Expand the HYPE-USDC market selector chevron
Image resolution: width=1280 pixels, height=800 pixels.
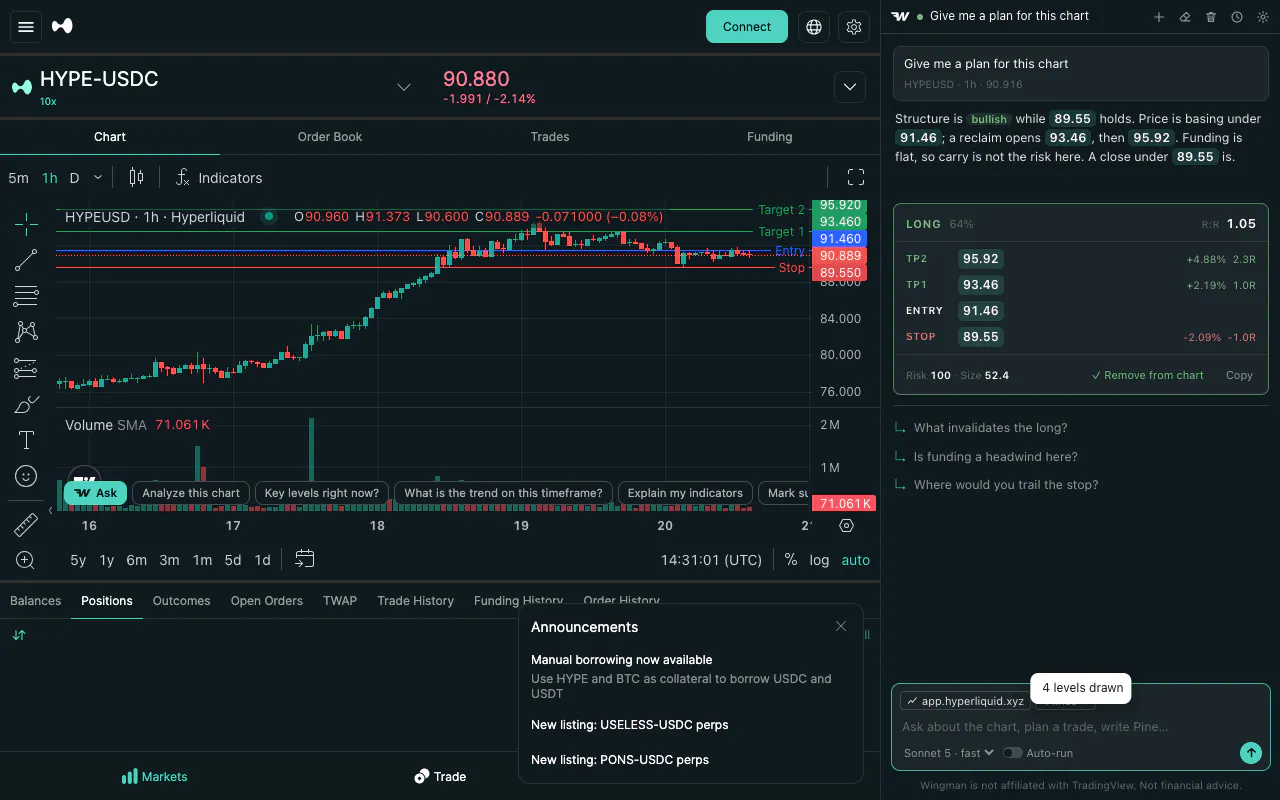[404, 87]
